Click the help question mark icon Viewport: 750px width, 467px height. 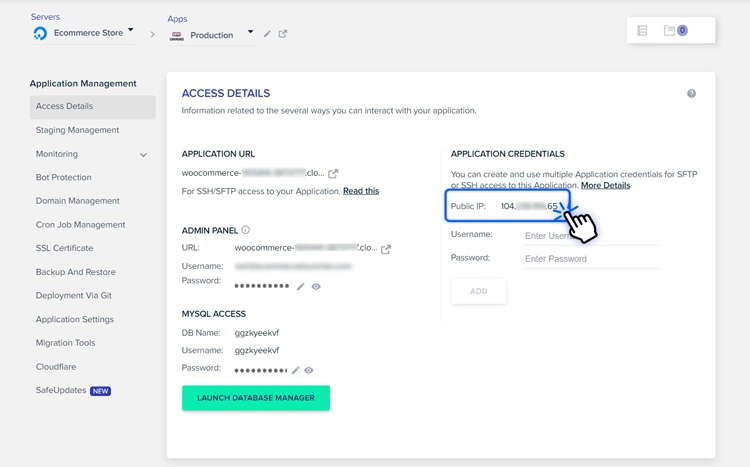(691, 94)
